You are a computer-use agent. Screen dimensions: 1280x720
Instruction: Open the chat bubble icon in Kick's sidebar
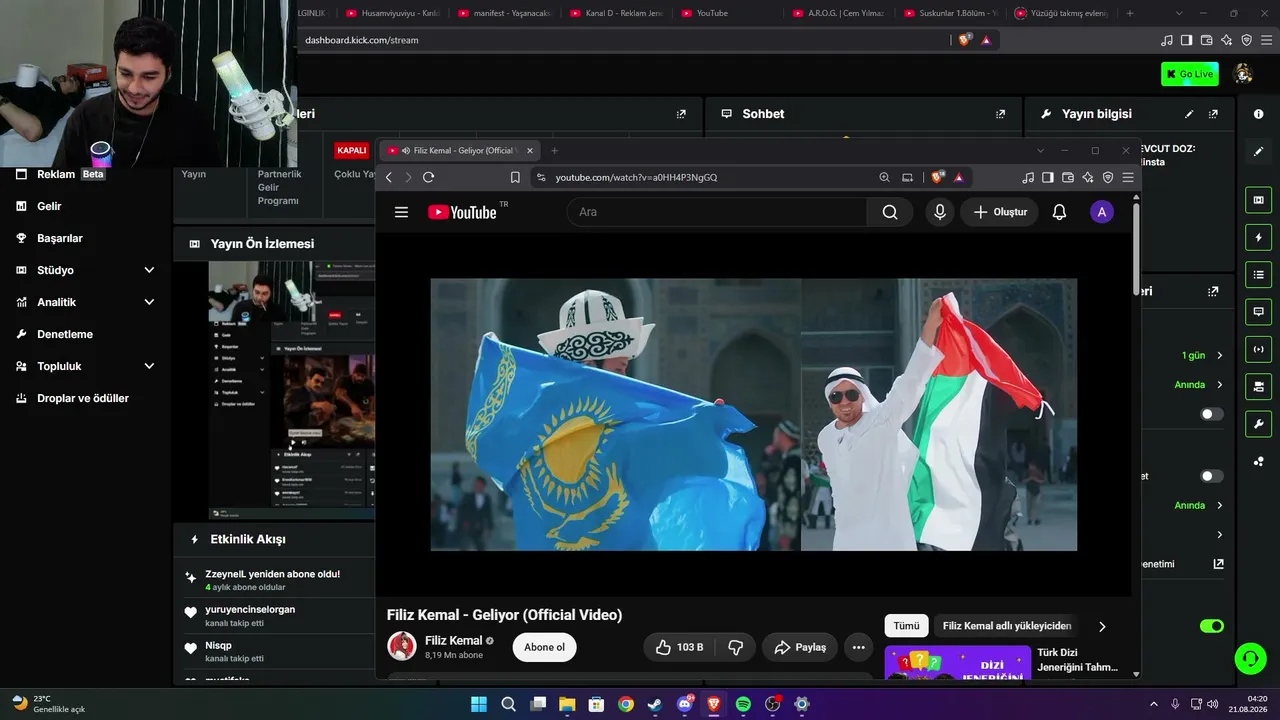(1258, 312)
